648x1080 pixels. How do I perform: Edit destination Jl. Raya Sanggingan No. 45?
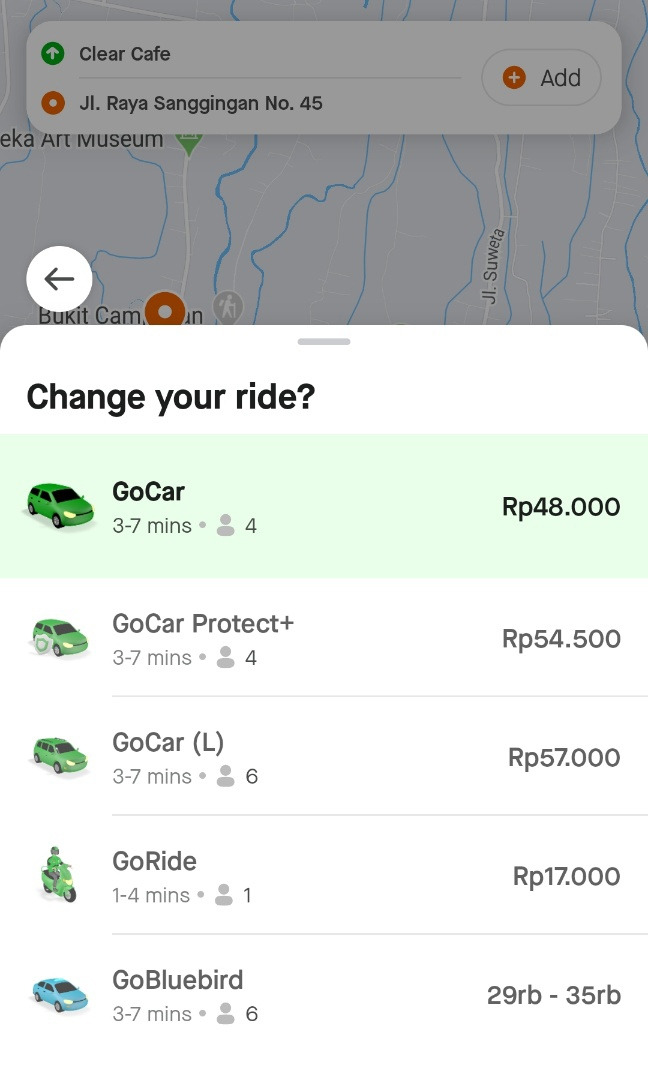pyautogui.click(x=250, y=103)
